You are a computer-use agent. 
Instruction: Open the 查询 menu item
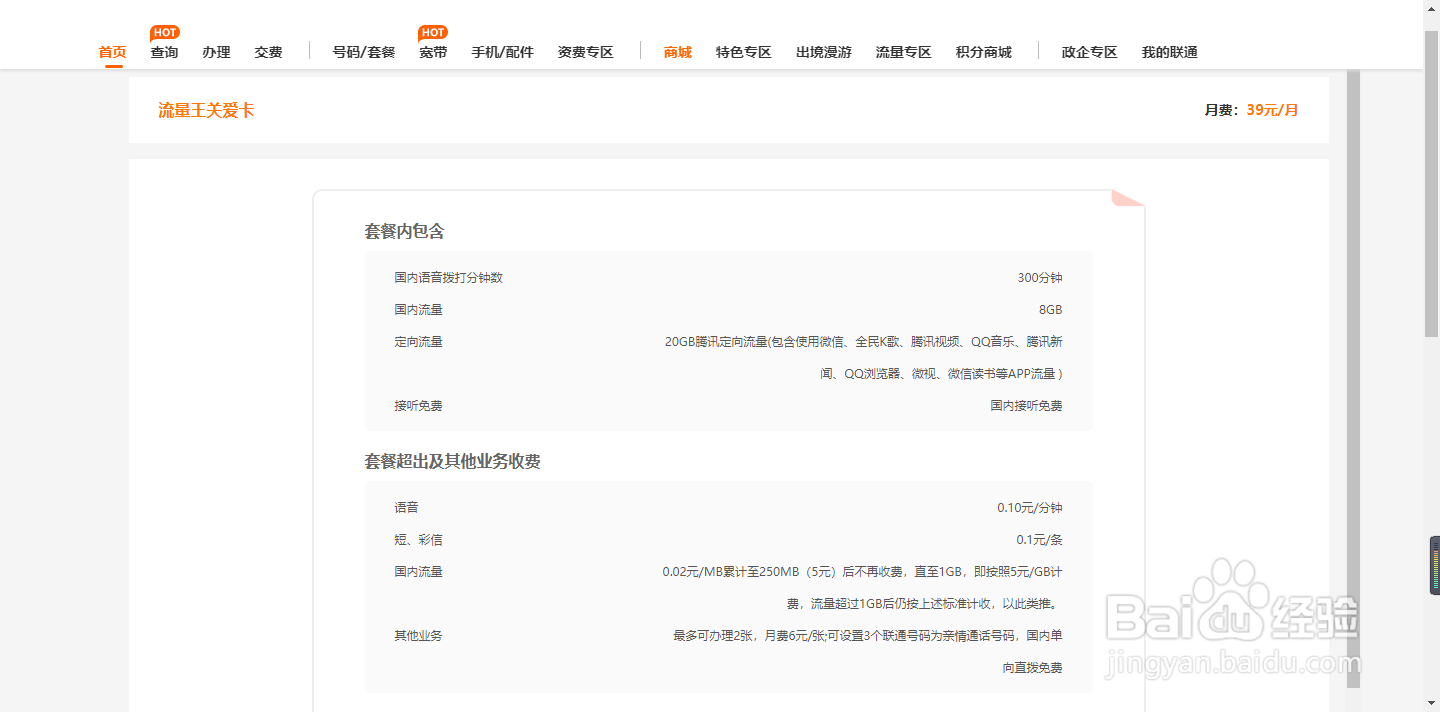[x=165, y=52]
